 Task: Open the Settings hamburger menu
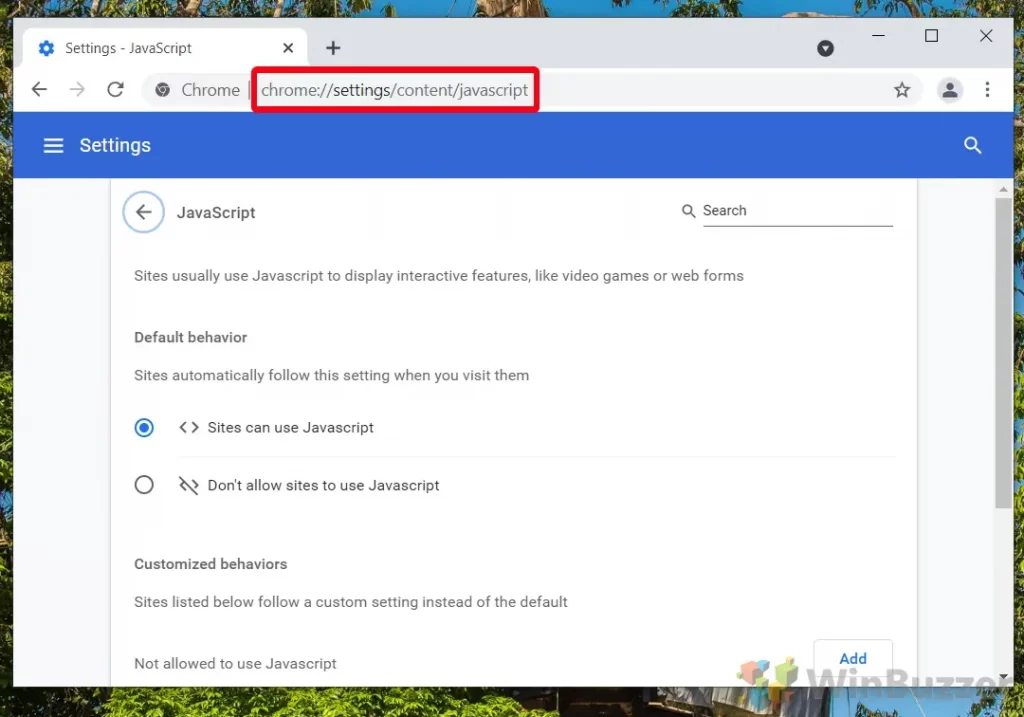[x=53, y=145]
